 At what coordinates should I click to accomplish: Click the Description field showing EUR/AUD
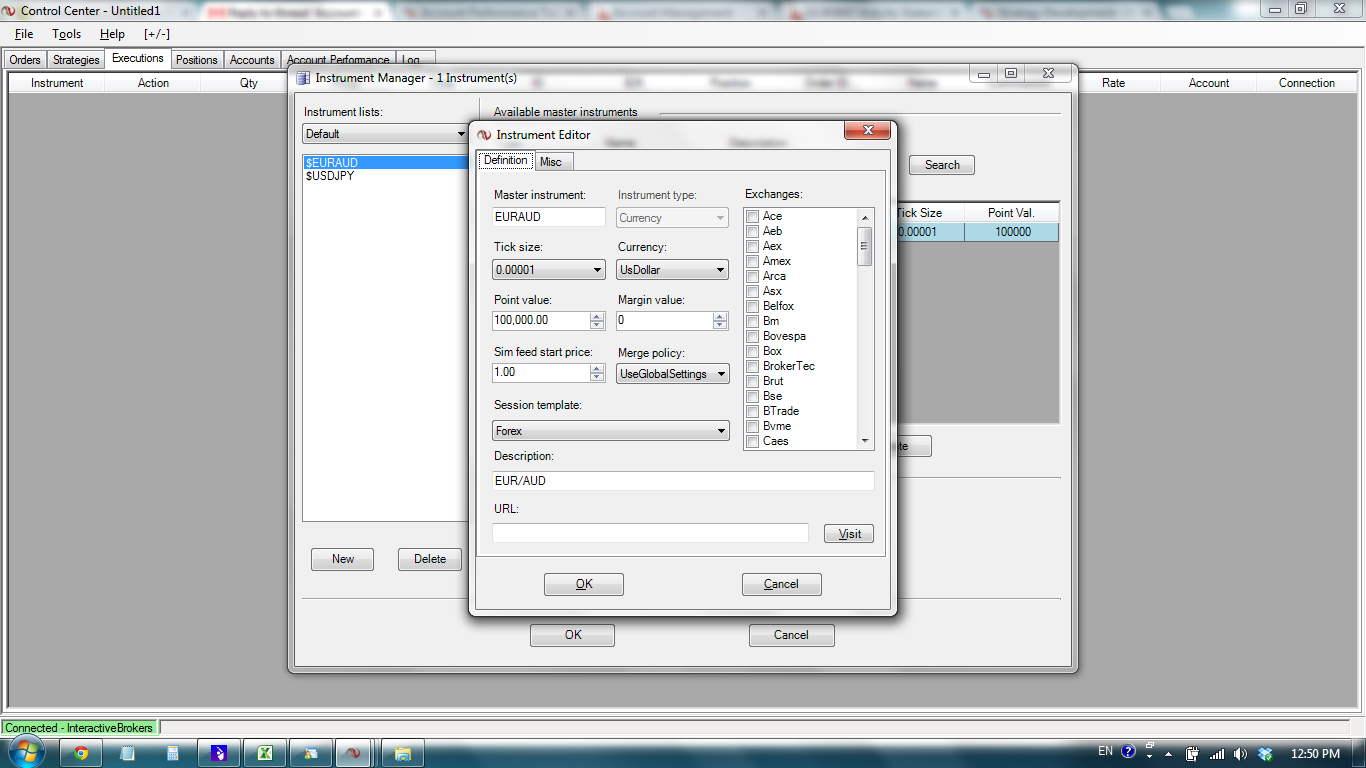[x=684, y=481]
